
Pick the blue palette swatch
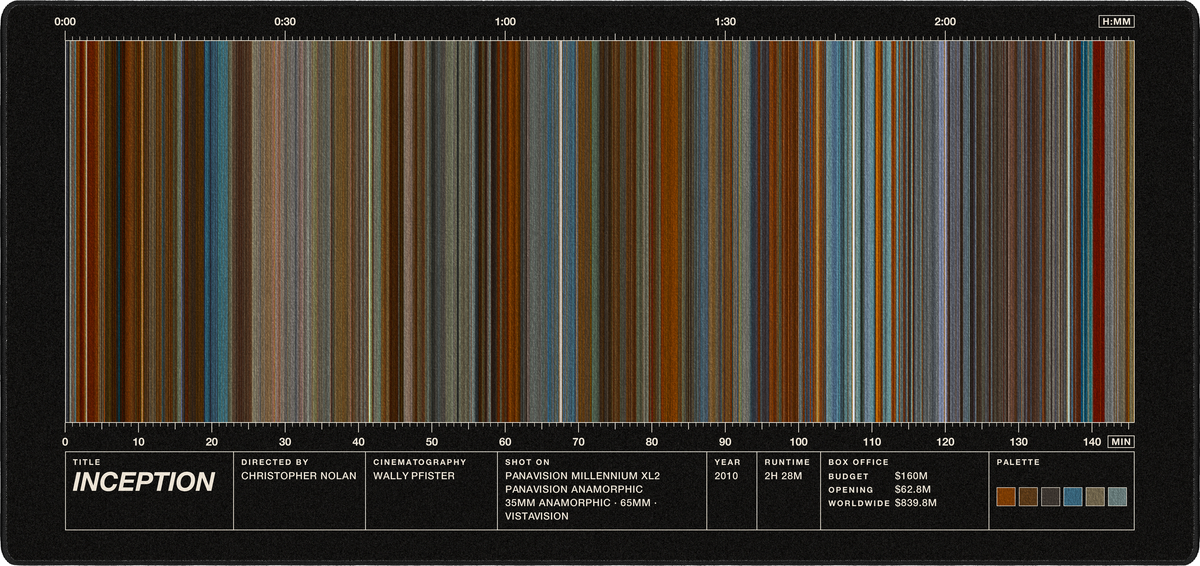pyautogui.click(x=1073, y=497)
